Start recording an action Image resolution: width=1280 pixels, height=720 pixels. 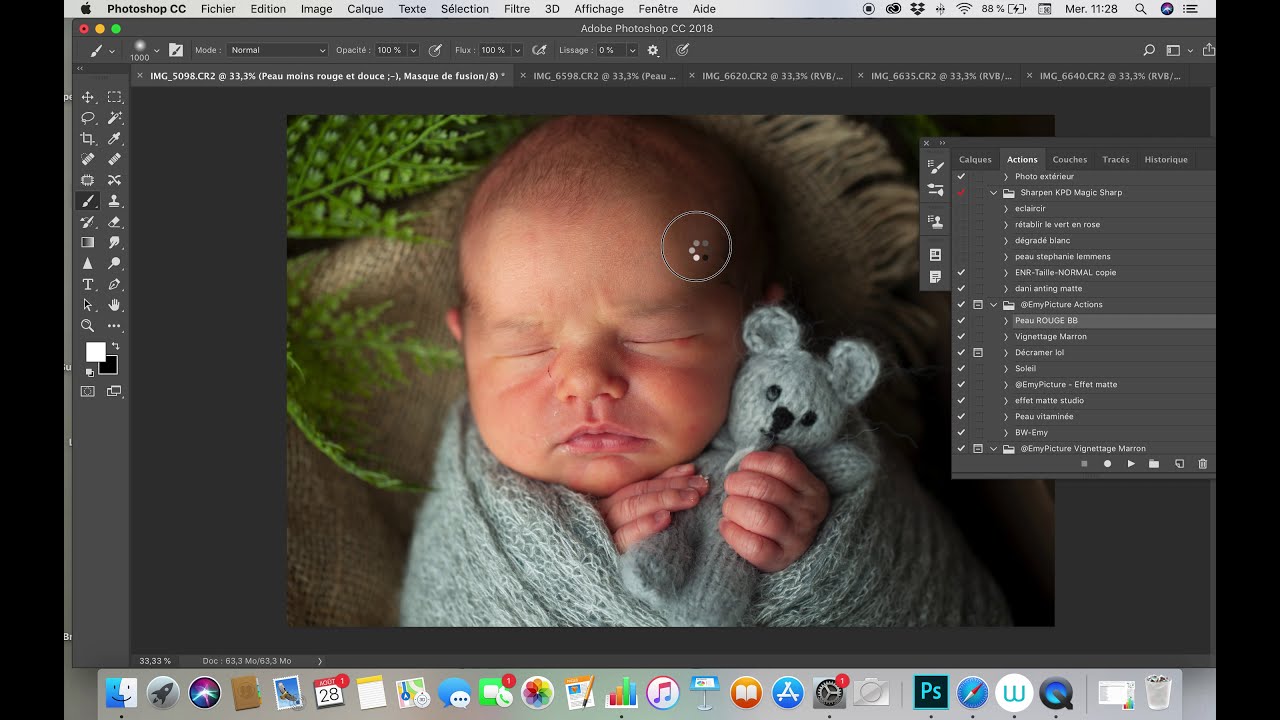click(1107, 464)
